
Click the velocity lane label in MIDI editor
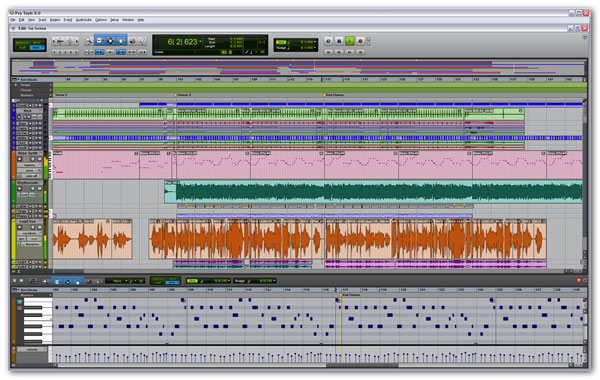(x=32, y=349)
